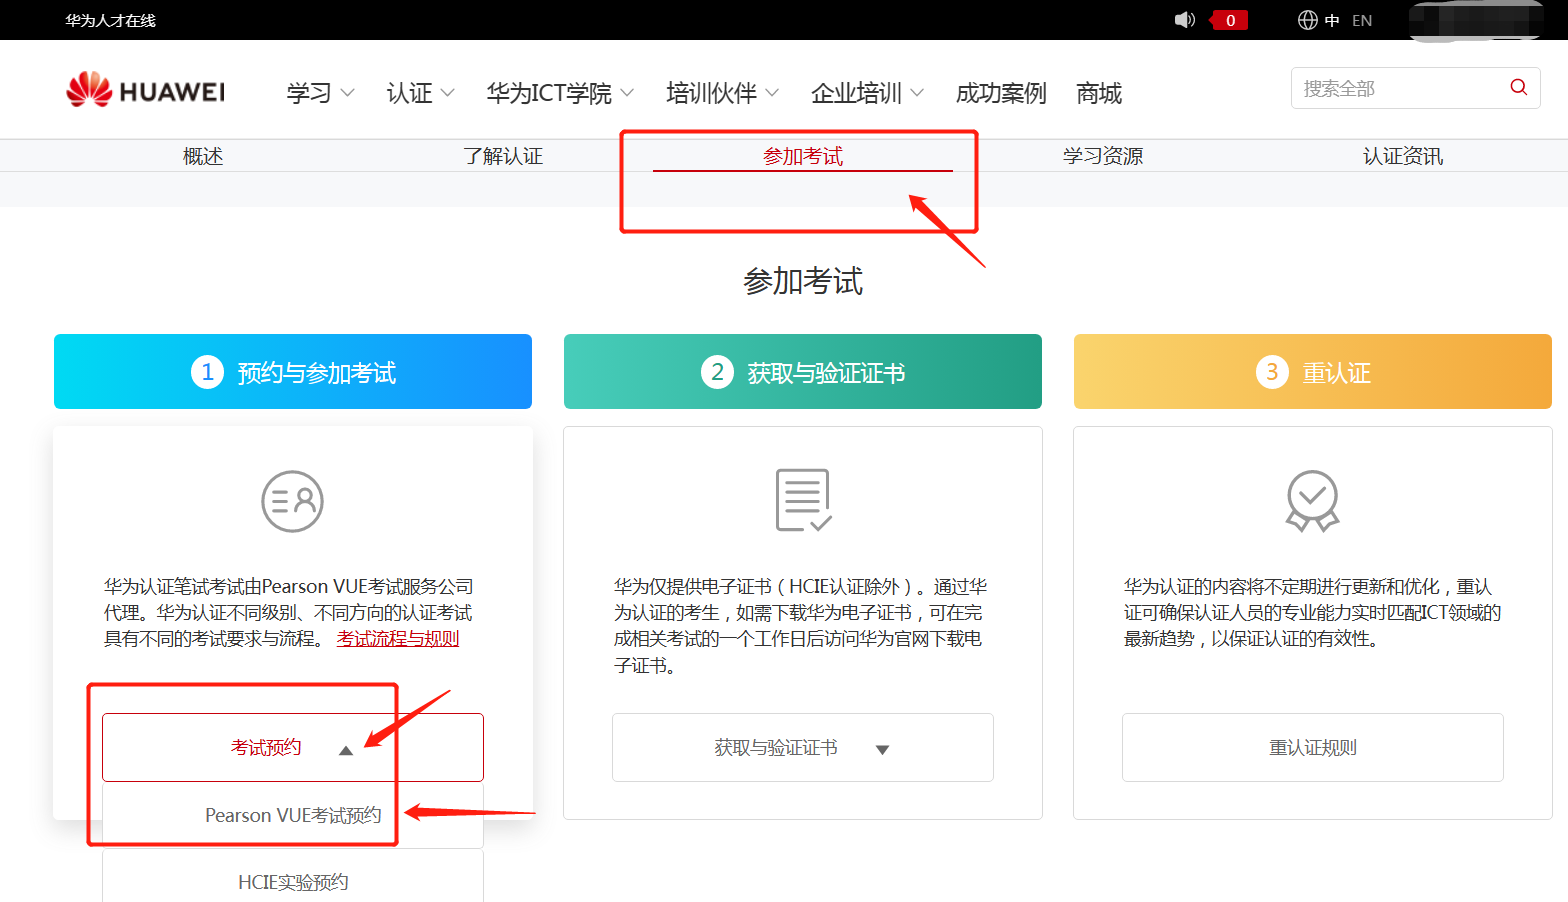This screenshot has height=902, width=1568.
Task: Click the 参加考试 page heading
Action: click(803, 281)
